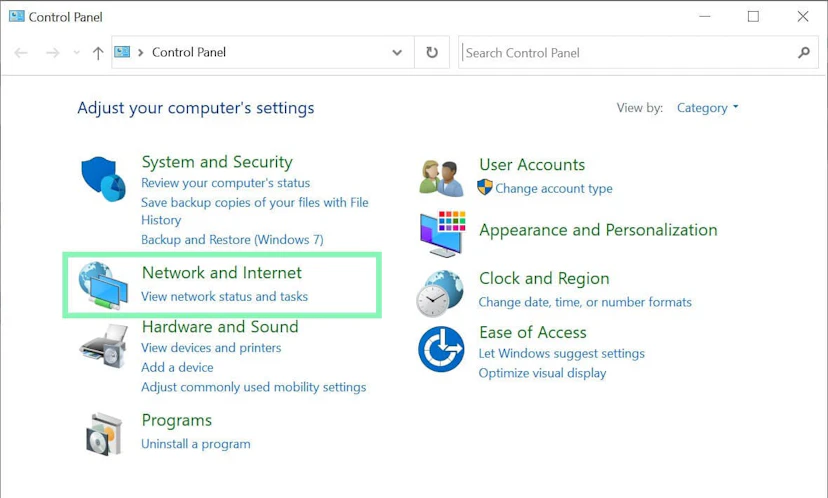
Task: Click View network status and tasks
Action: click(224, 296)
